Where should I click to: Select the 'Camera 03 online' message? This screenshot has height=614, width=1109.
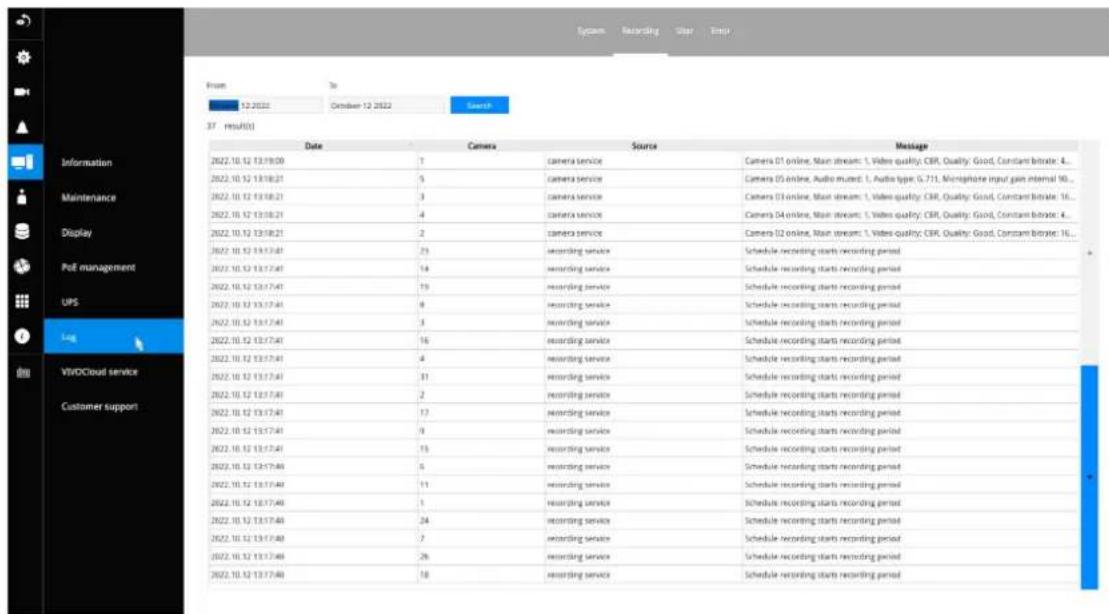[909, 197]
